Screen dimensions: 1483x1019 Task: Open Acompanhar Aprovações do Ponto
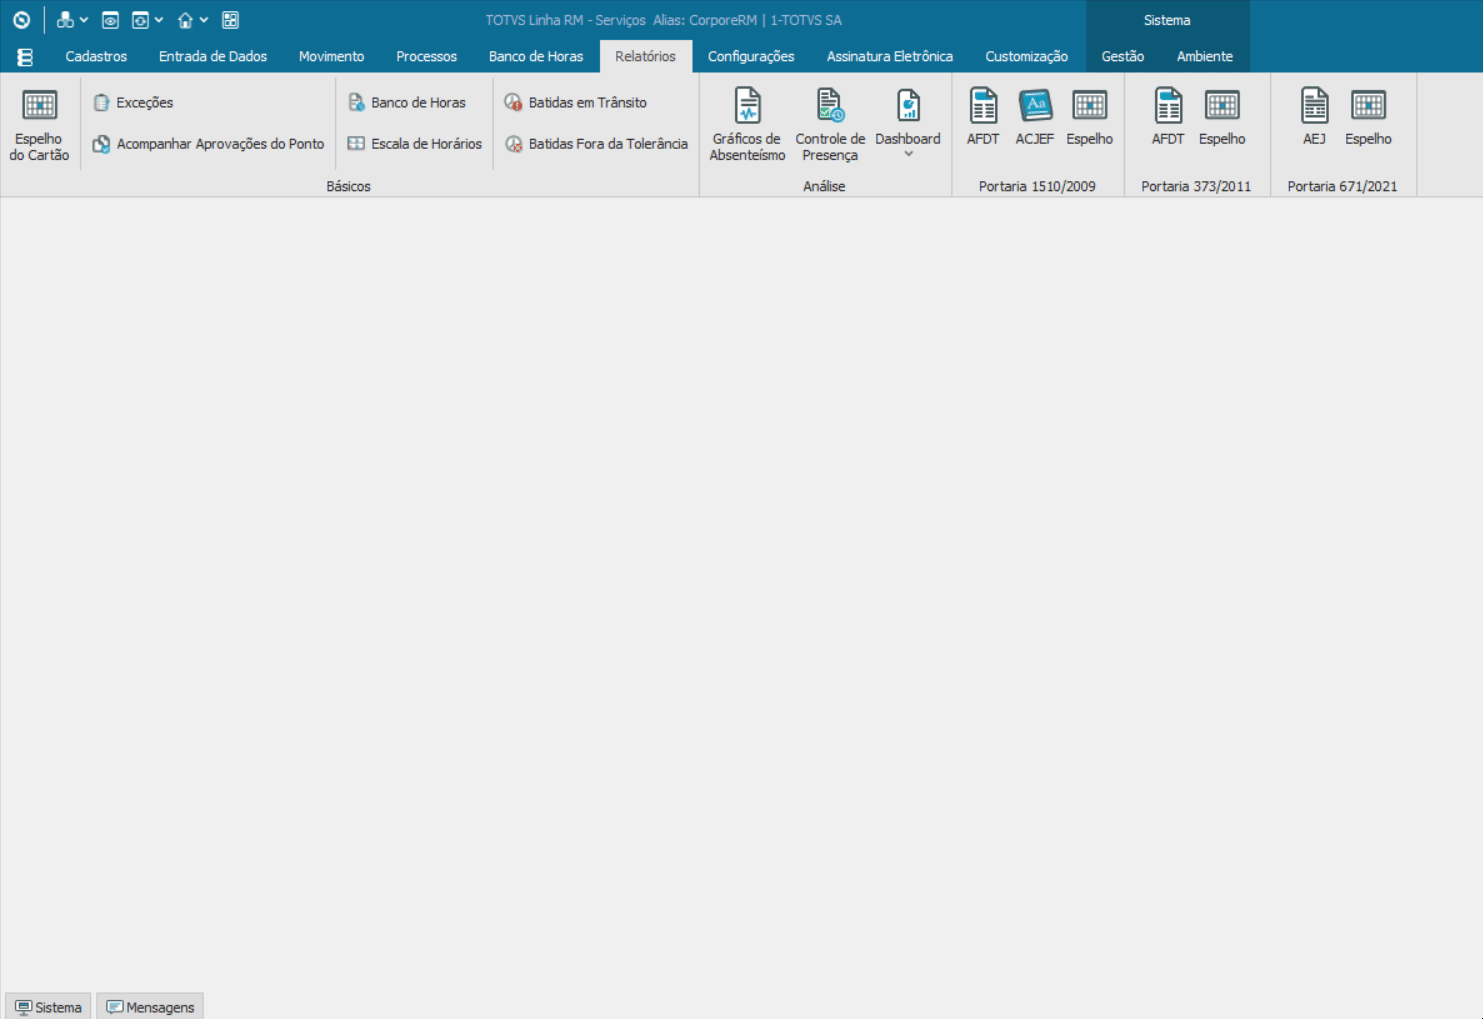(220, 144)
